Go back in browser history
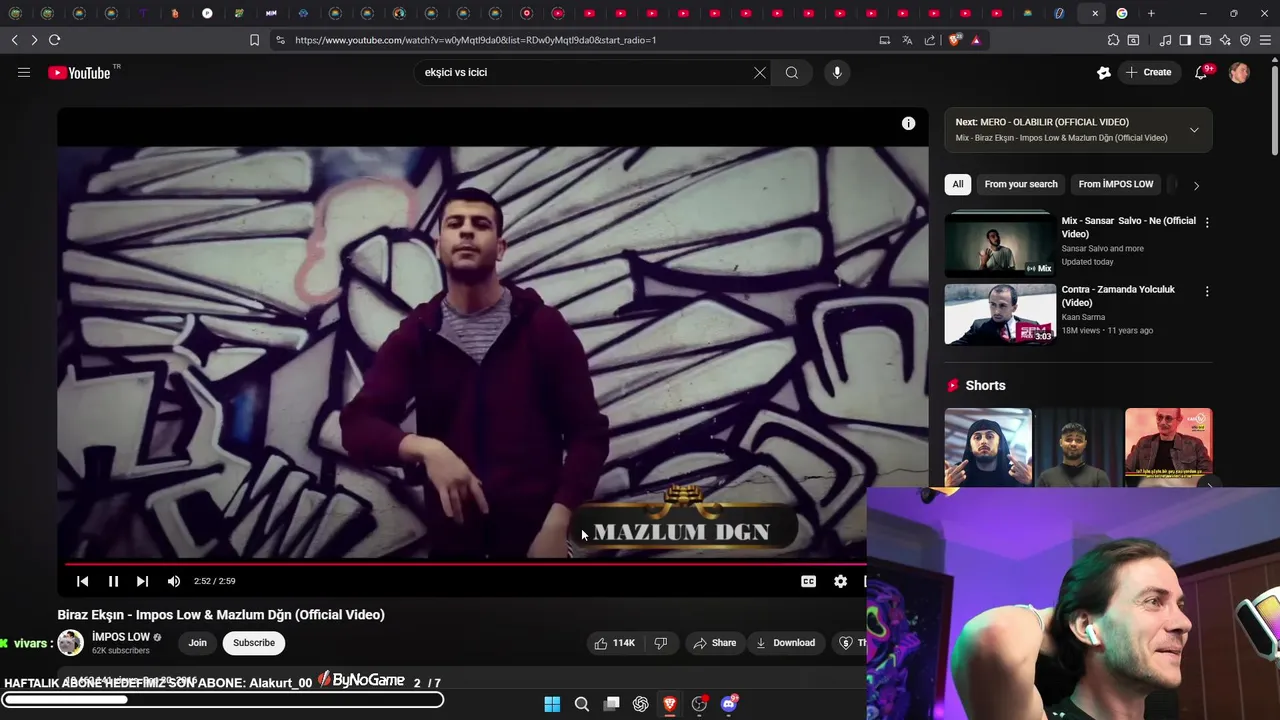The image size is (1280, 720). point(14,40)
